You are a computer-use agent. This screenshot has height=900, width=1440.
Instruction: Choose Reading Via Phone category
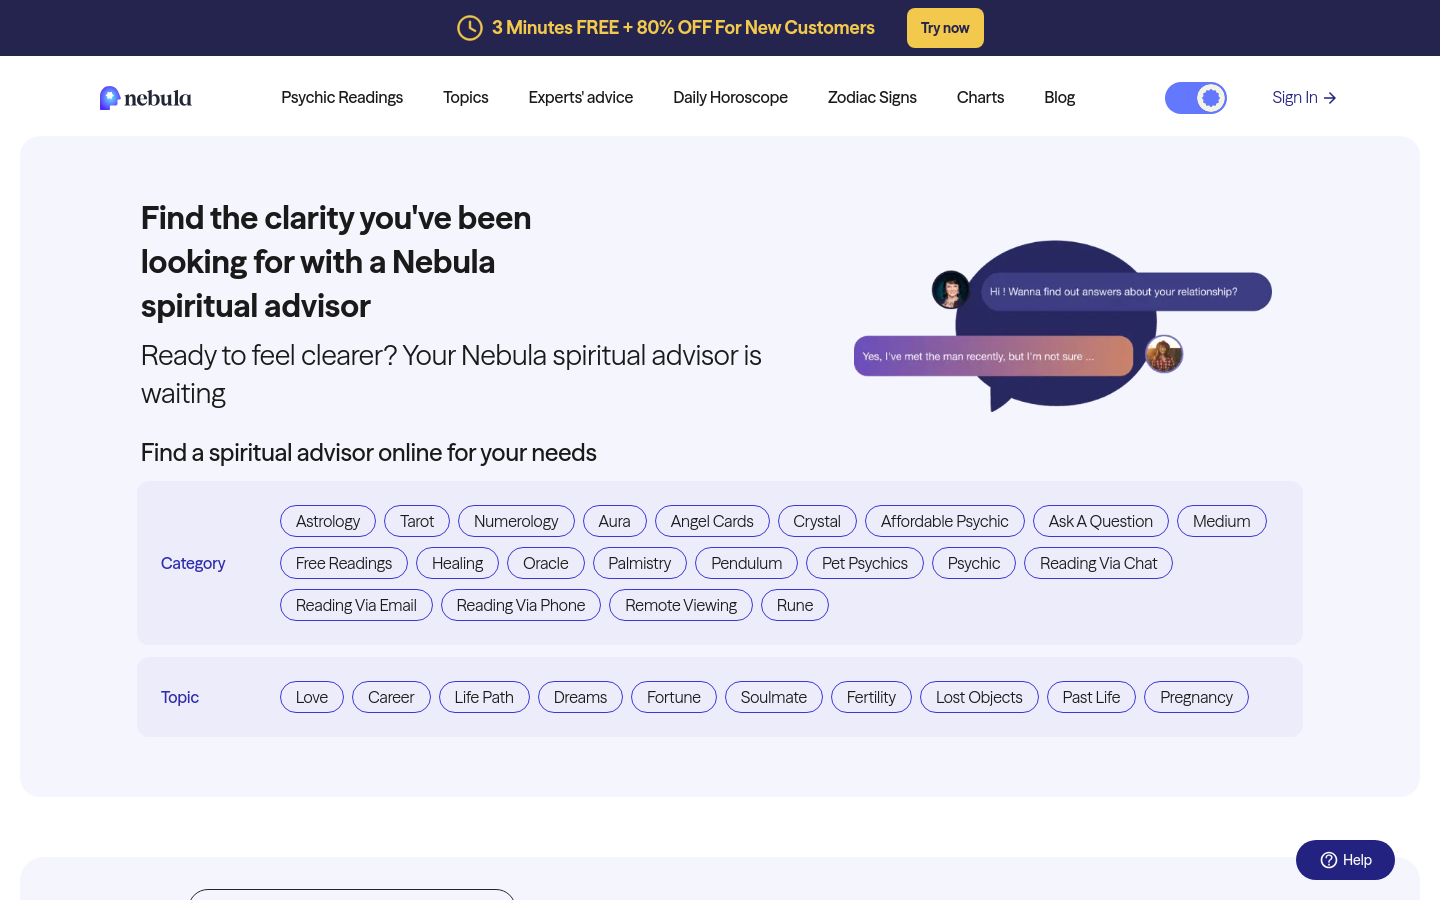(521, 605)
